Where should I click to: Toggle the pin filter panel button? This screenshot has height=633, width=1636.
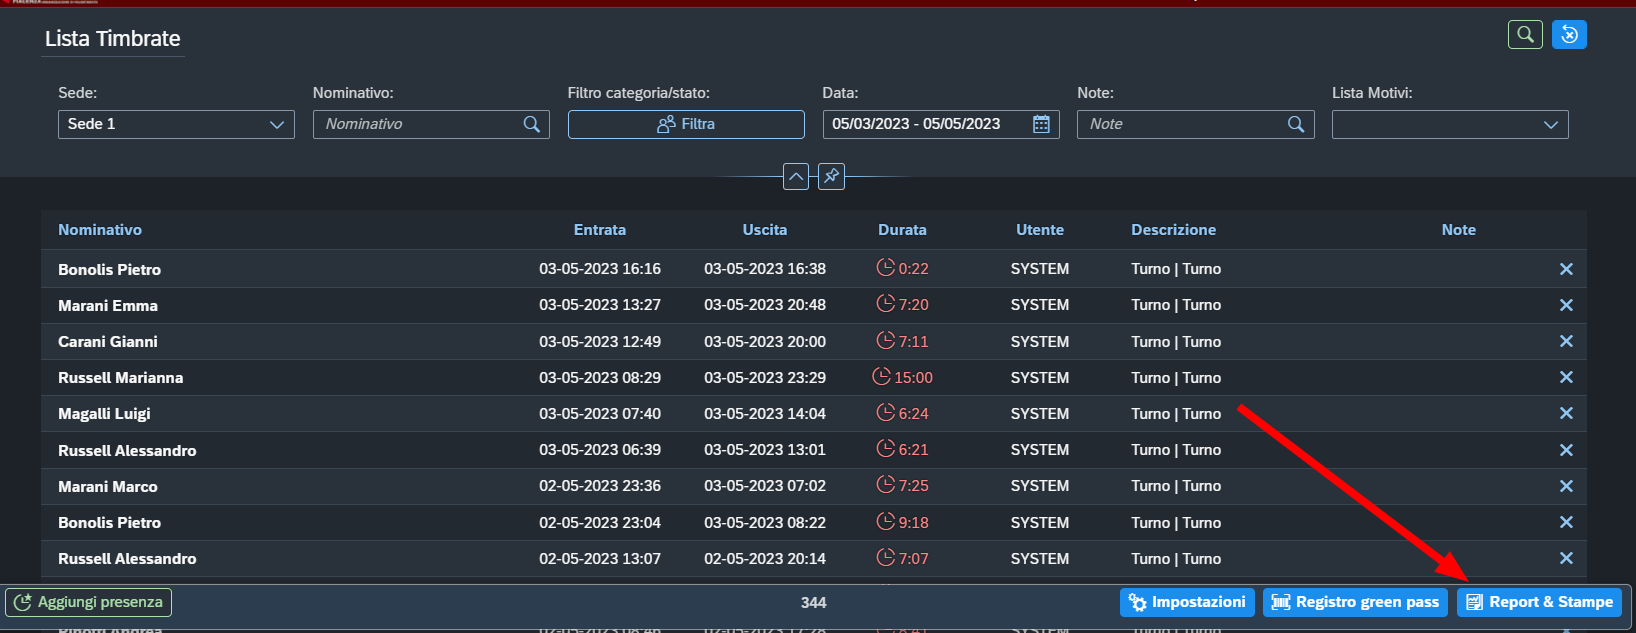click(x=831, y=177)
